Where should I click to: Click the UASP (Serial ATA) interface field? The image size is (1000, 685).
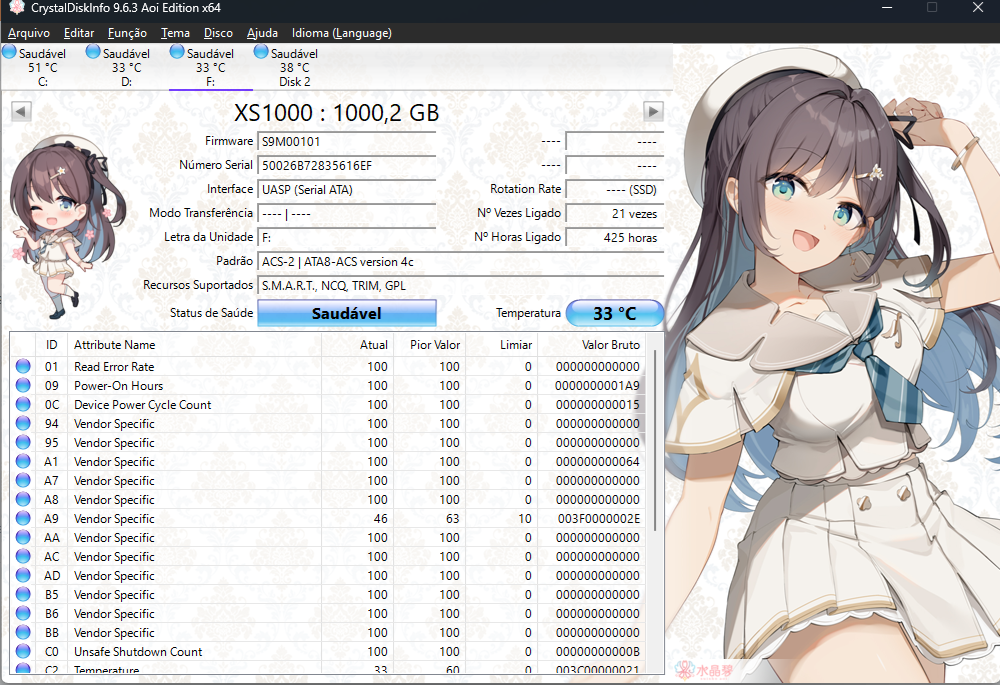click(347, 189)
